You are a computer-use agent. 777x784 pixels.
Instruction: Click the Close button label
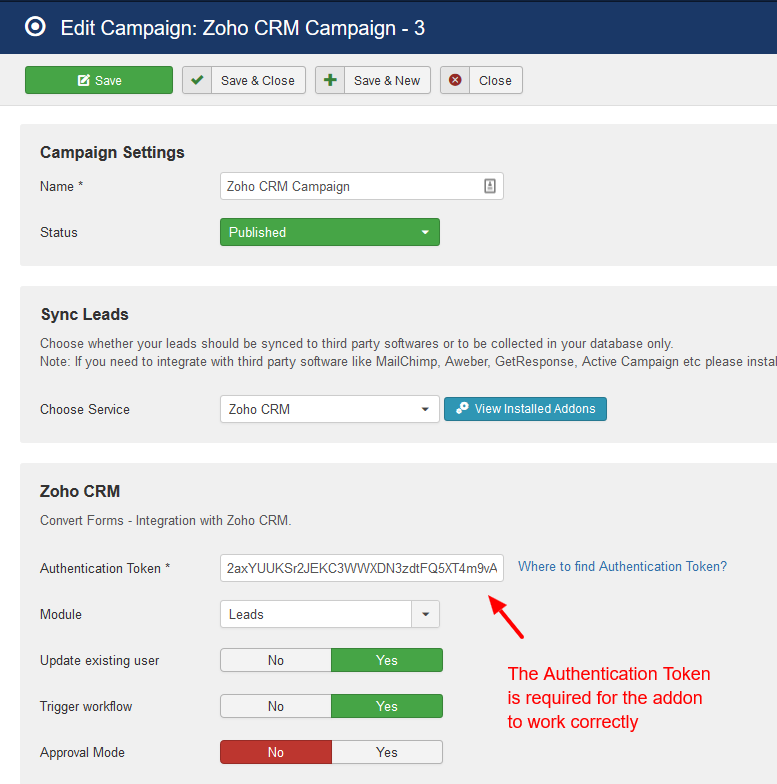tap(496, 80)
